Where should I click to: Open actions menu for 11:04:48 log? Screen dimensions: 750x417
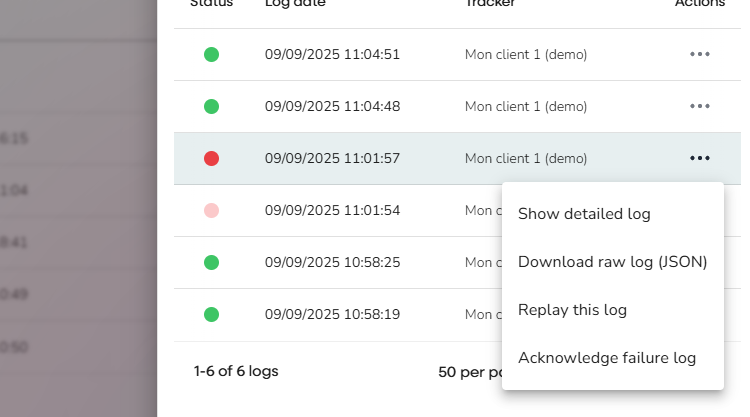coord(700,106)
